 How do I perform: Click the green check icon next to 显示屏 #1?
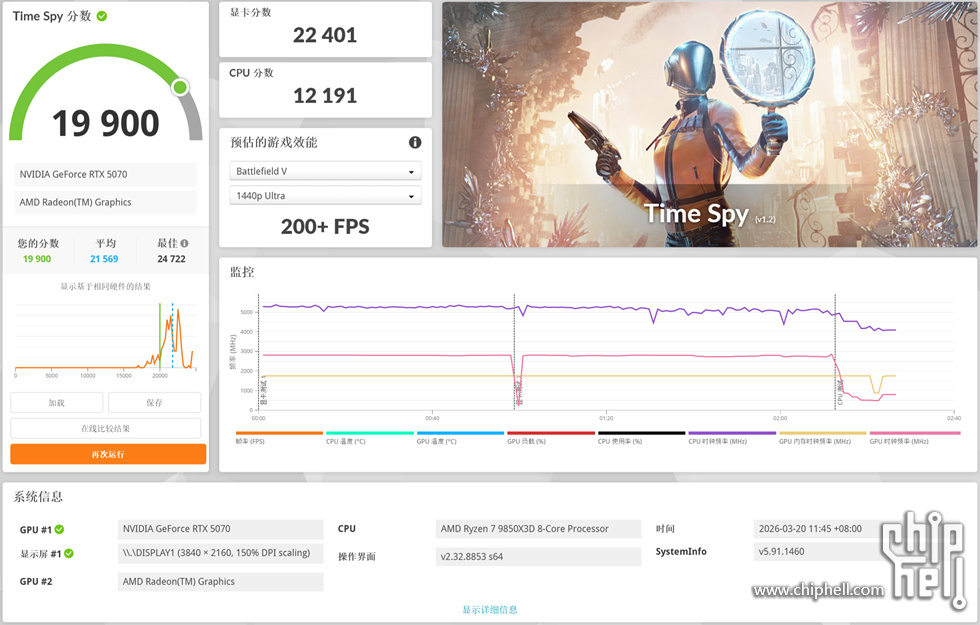[70, 553]
